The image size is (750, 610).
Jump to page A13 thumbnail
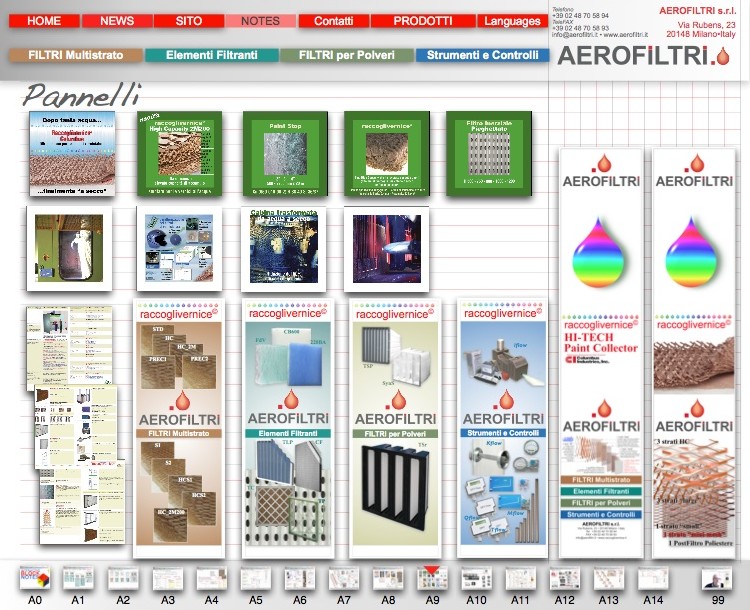(608, 578)
